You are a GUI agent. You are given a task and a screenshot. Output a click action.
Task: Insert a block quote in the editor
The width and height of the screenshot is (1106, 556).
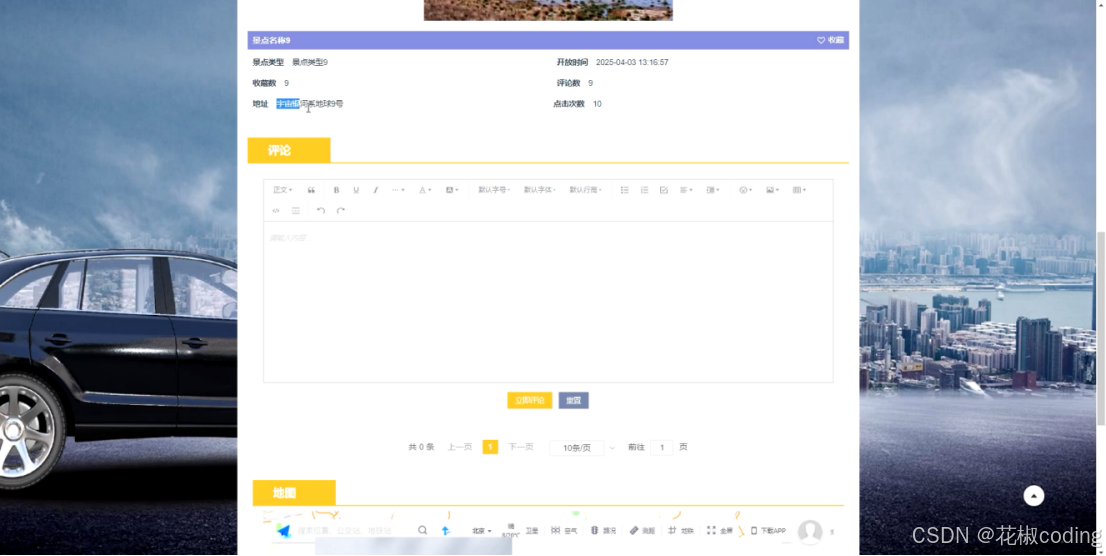(311, 191)
